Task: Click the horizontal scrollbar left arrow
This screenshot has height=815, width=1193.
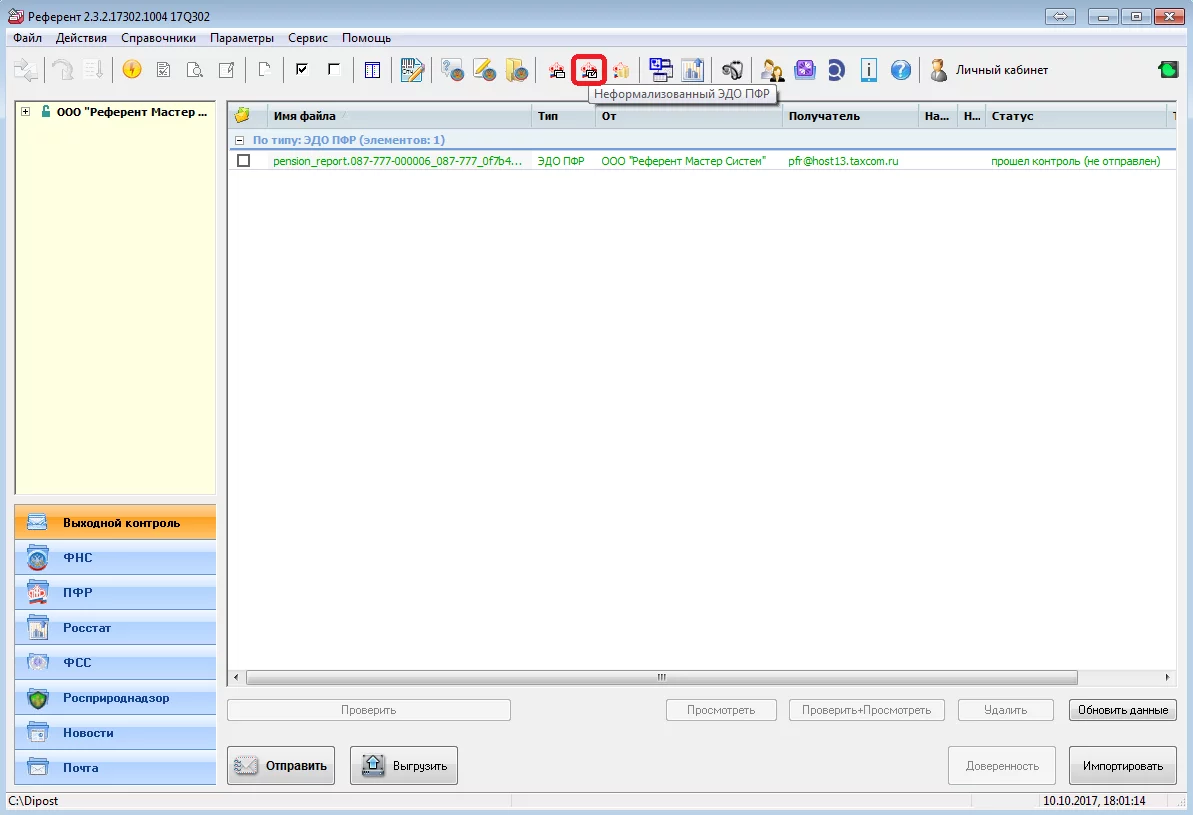Action: tap(236, 677)
